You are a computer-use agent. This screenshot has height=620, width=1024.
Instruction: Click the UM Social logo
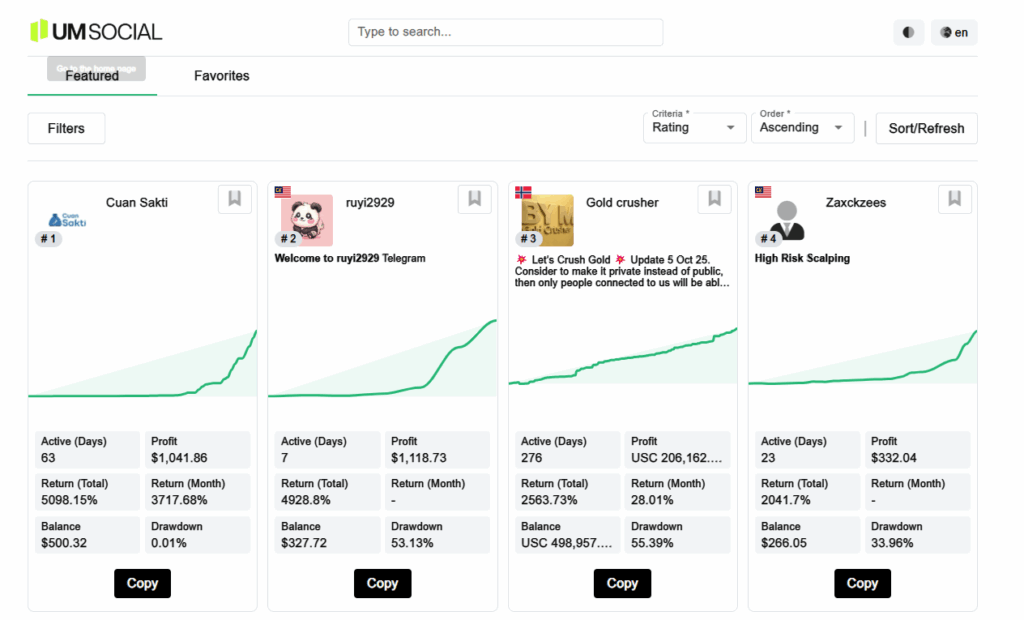(96, 31)
